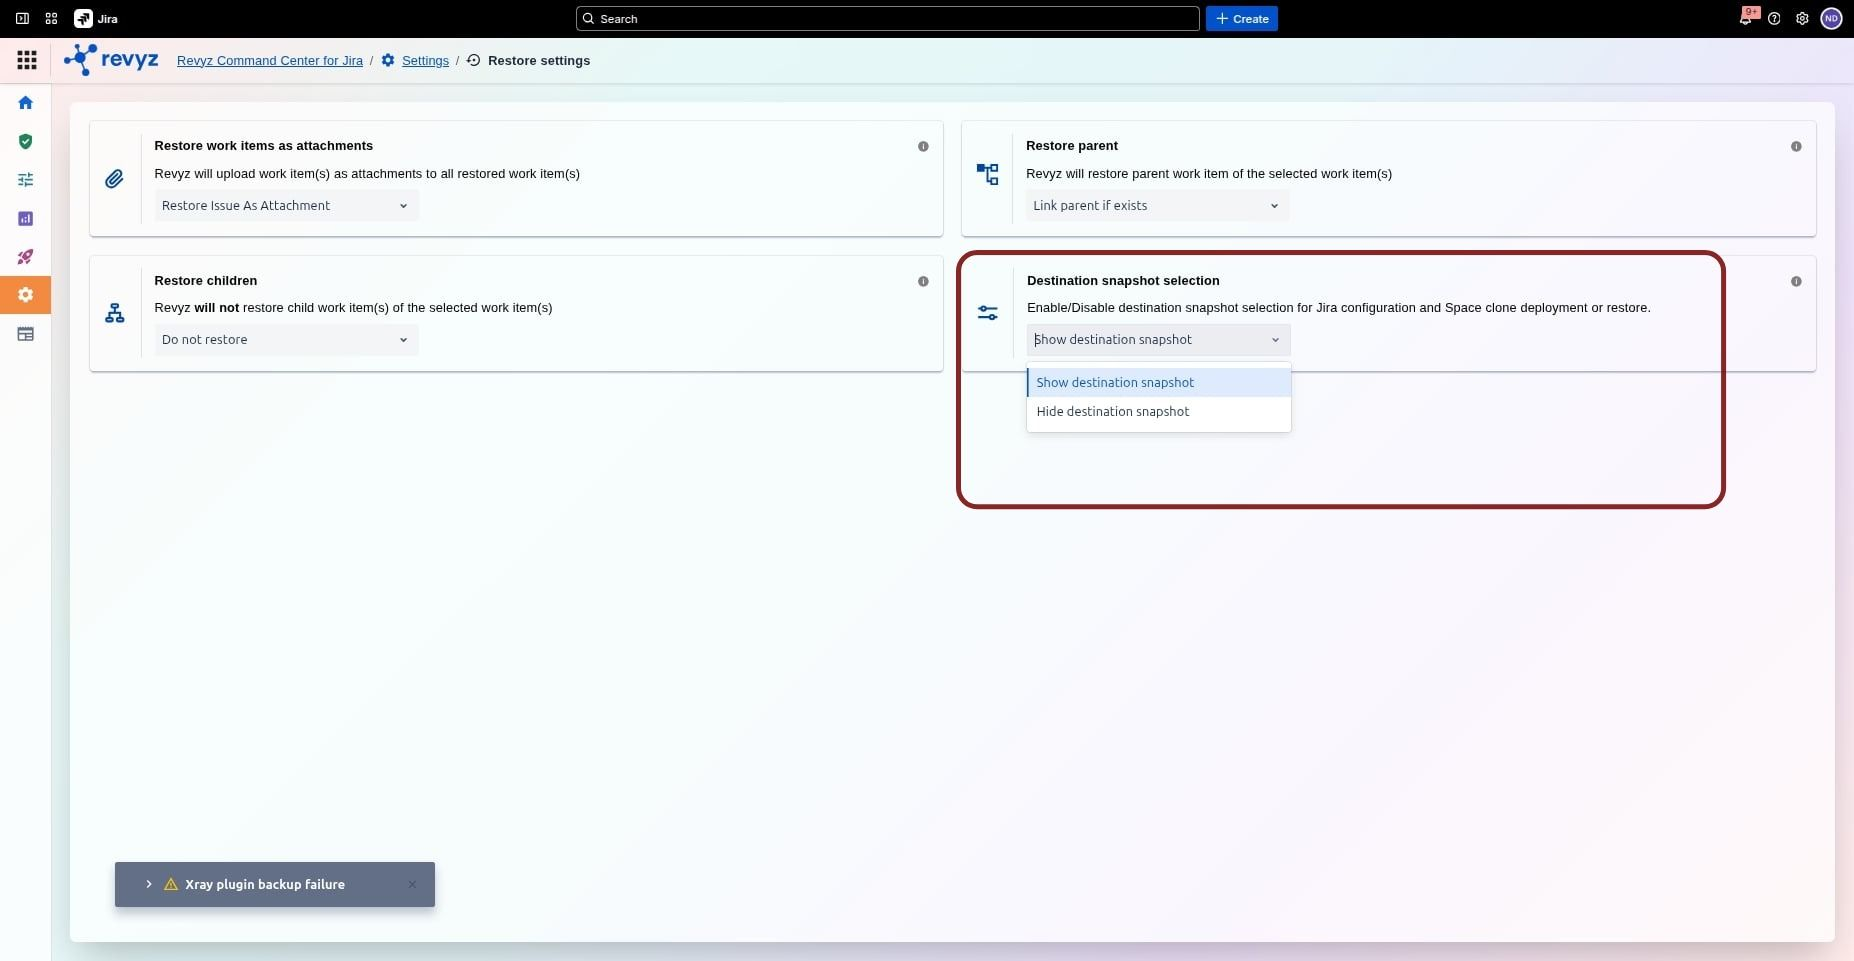Open the Do not restore dropdown

click(x=286, y=340)
